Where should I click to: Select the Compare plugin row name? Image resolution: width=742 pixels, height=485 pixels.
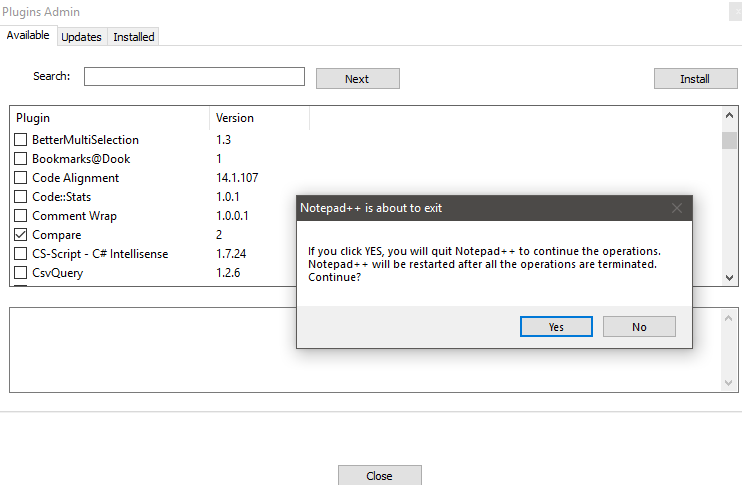click(57, 235)
